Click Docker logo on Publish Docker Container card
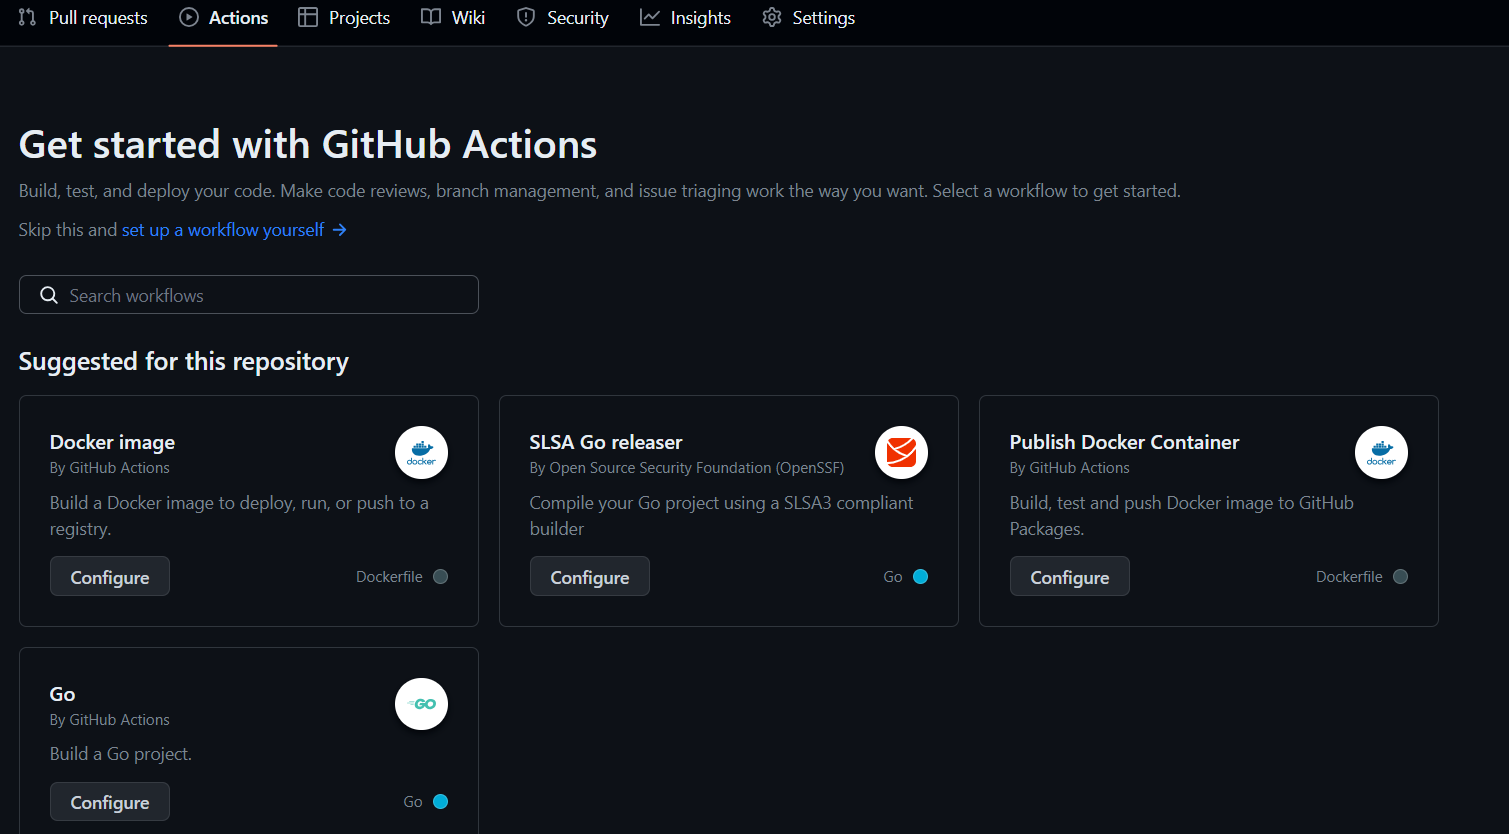The image size is (1509, 834). click(x=1381, y=453)
